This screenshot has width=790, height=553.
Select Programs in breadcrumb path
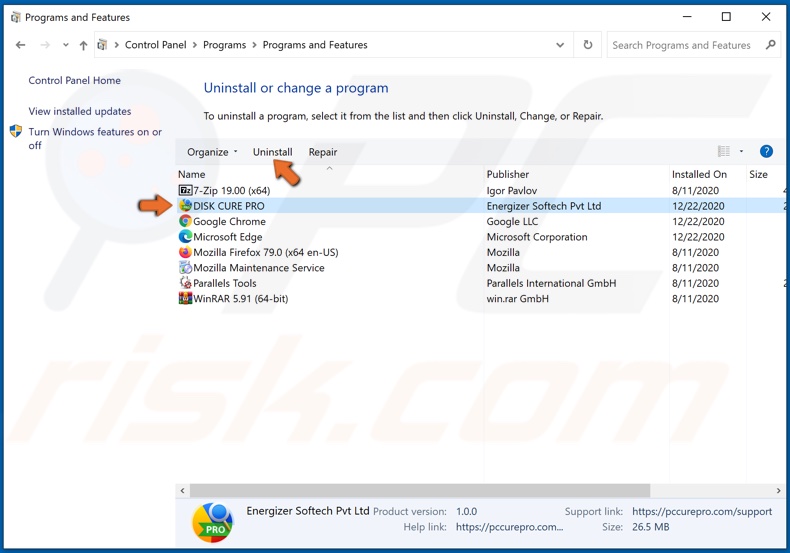(x=224, y=45)
